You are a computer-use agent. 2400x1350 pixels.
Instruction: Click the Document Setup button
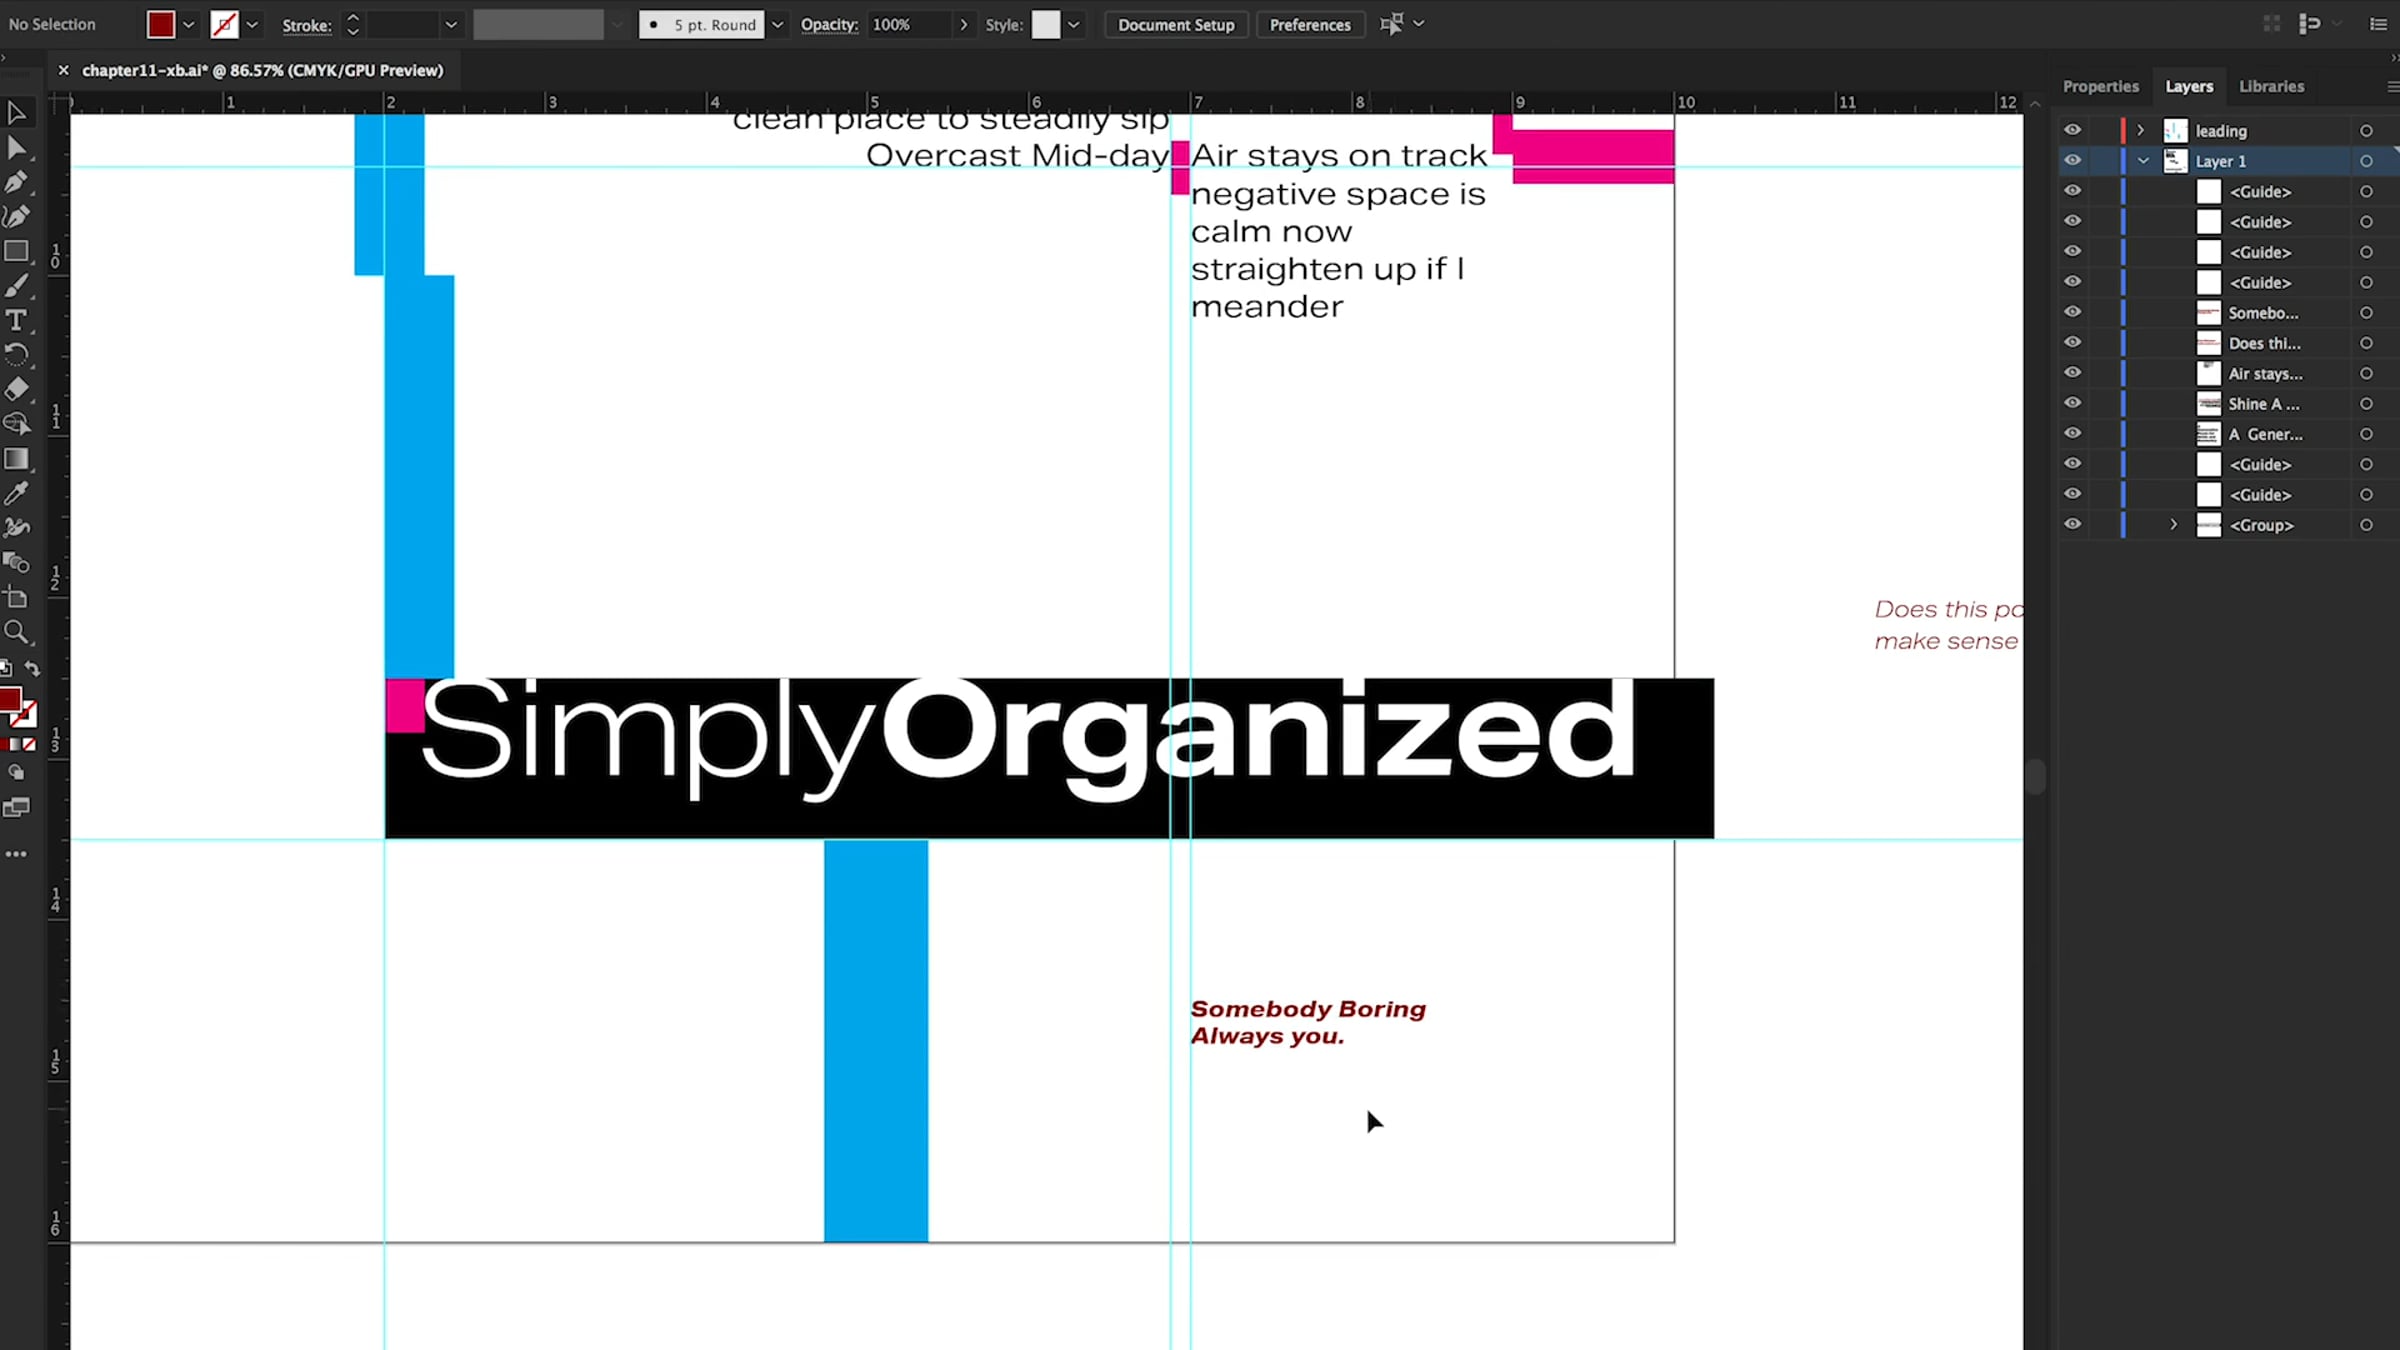(1176, 24)
